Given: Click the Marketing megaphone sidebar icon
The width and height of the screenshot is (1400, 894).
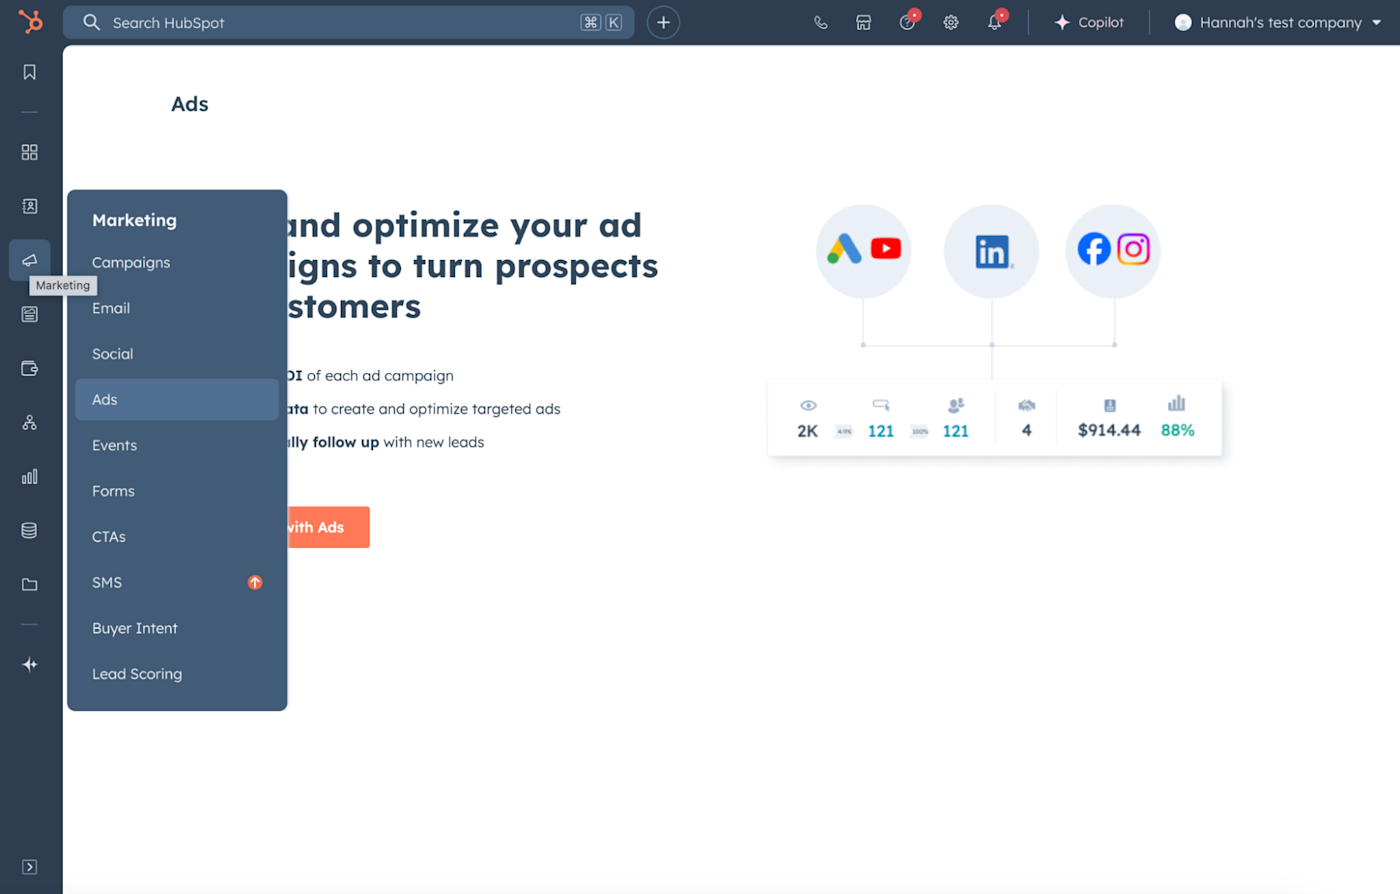Looking at the screenshot, I should [x=29, y=260].
